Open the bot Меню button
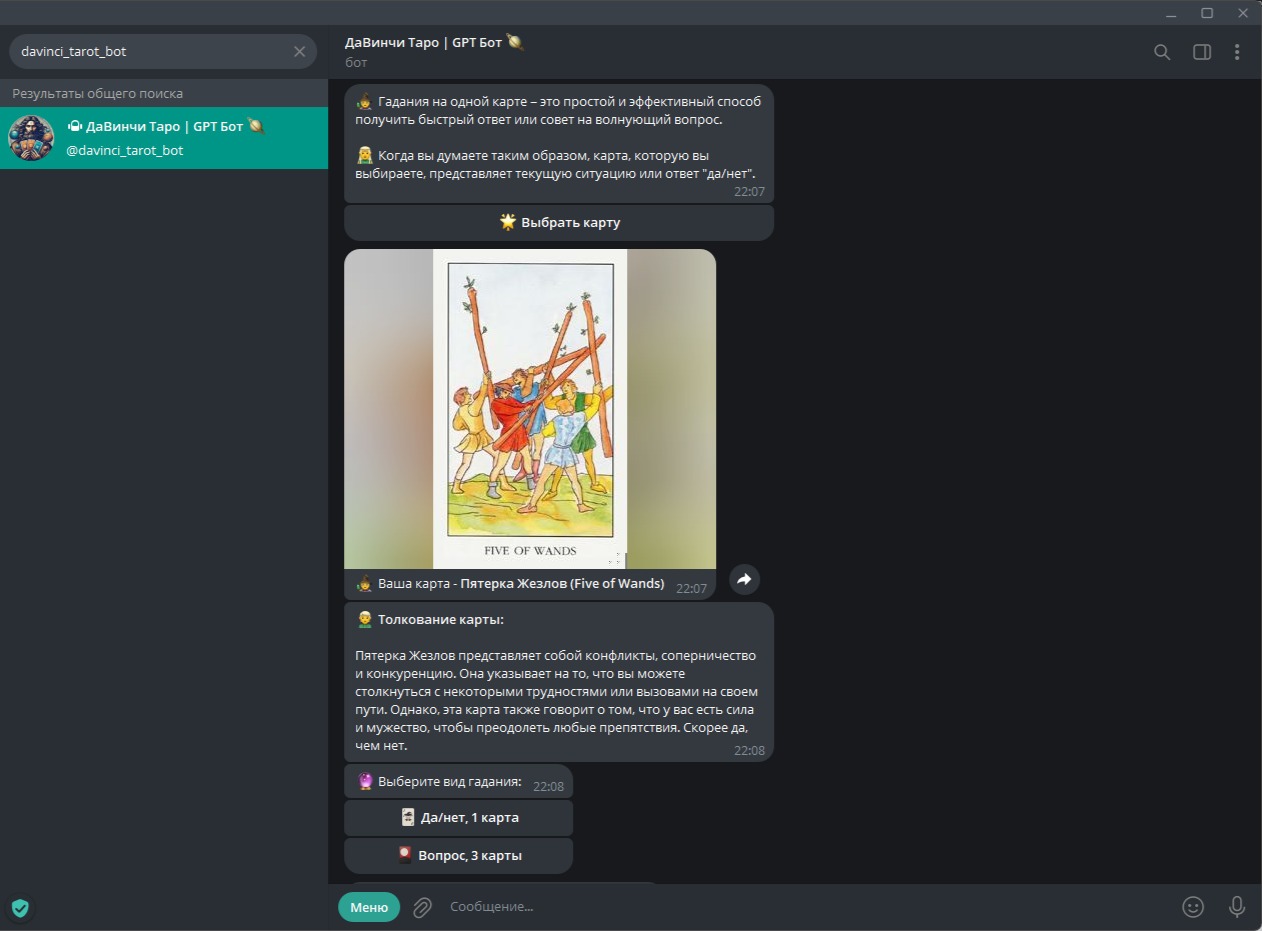 pyautogui.click(x=369, y=907)
